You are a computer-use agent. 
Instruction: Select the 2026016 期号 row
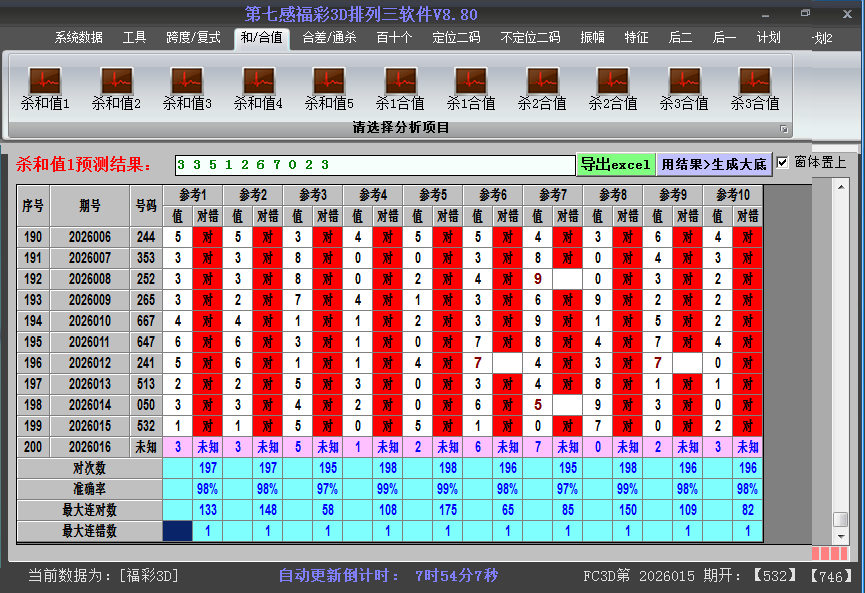pyautogui.click(x=89, y=447)
